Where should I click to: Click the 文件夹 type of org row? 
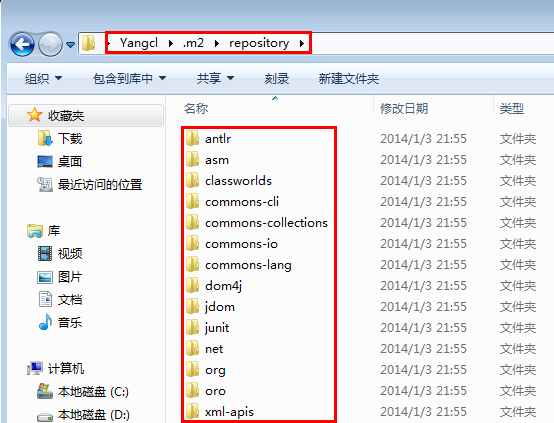(x=518, y=370)
